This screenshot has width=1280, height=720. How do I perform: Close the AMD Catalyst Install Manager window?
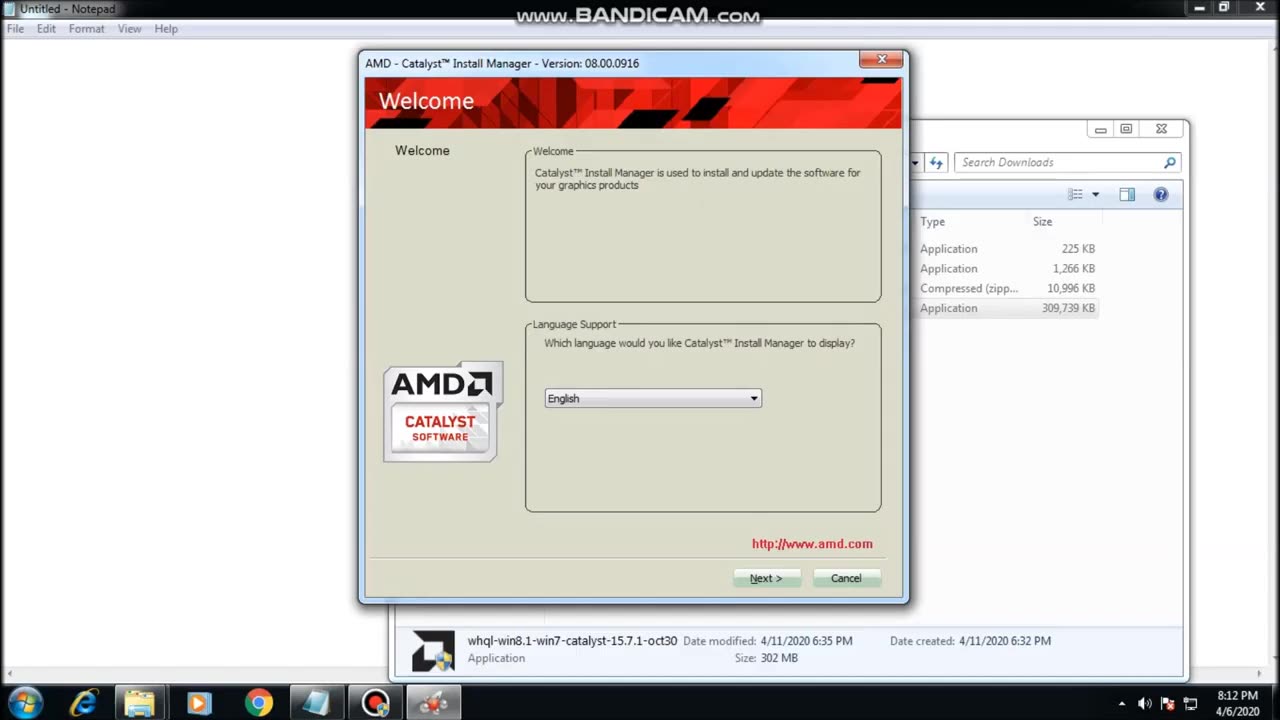(881, 60)
